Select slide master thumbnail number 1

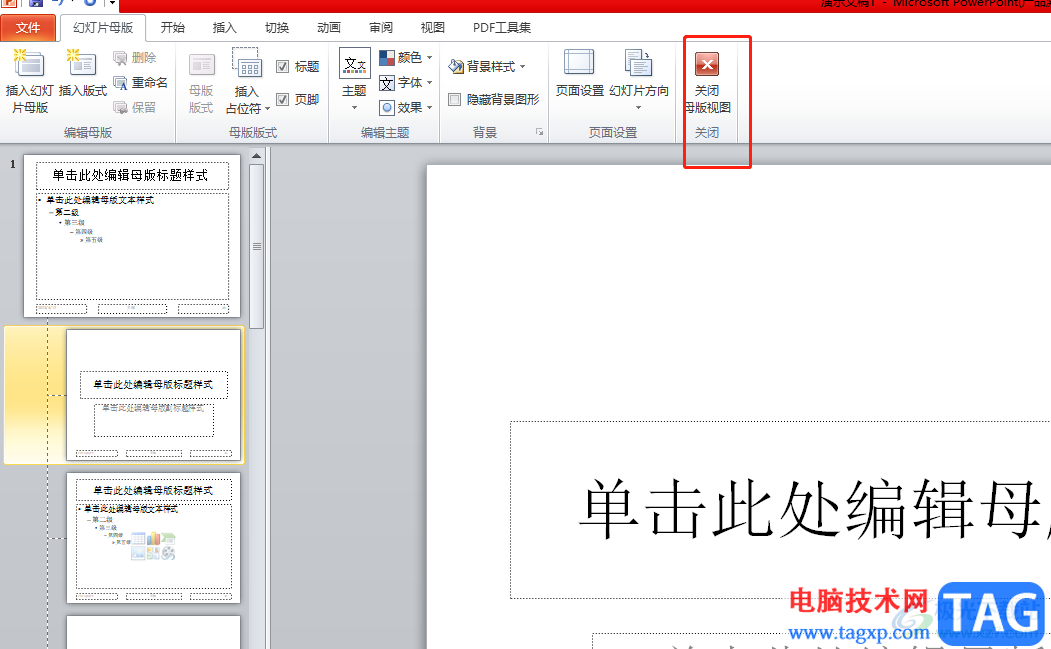[132, 236]
